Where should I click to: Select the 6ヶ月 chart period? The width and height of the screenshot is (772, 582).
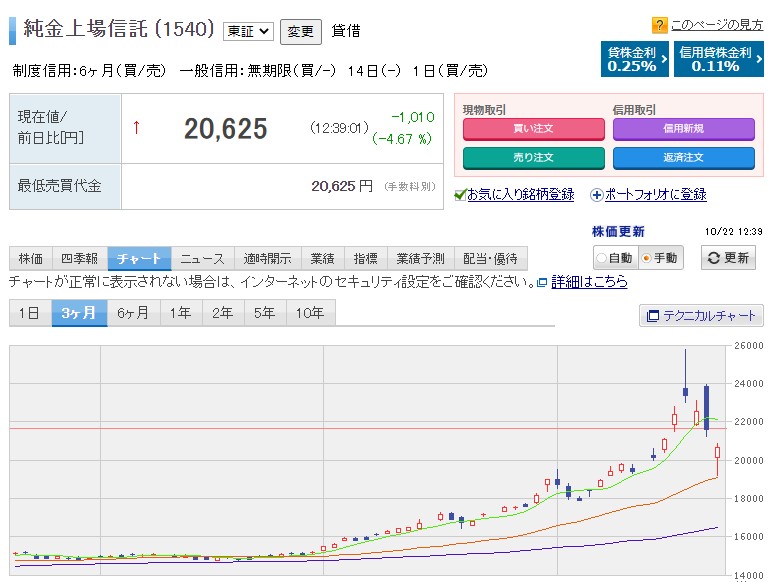click(132, 313)
